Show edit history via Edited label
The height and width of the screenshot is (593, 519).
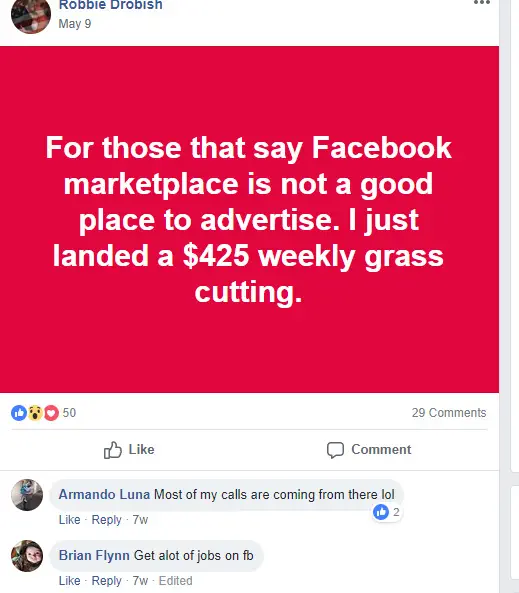click(x=176, y=581)
